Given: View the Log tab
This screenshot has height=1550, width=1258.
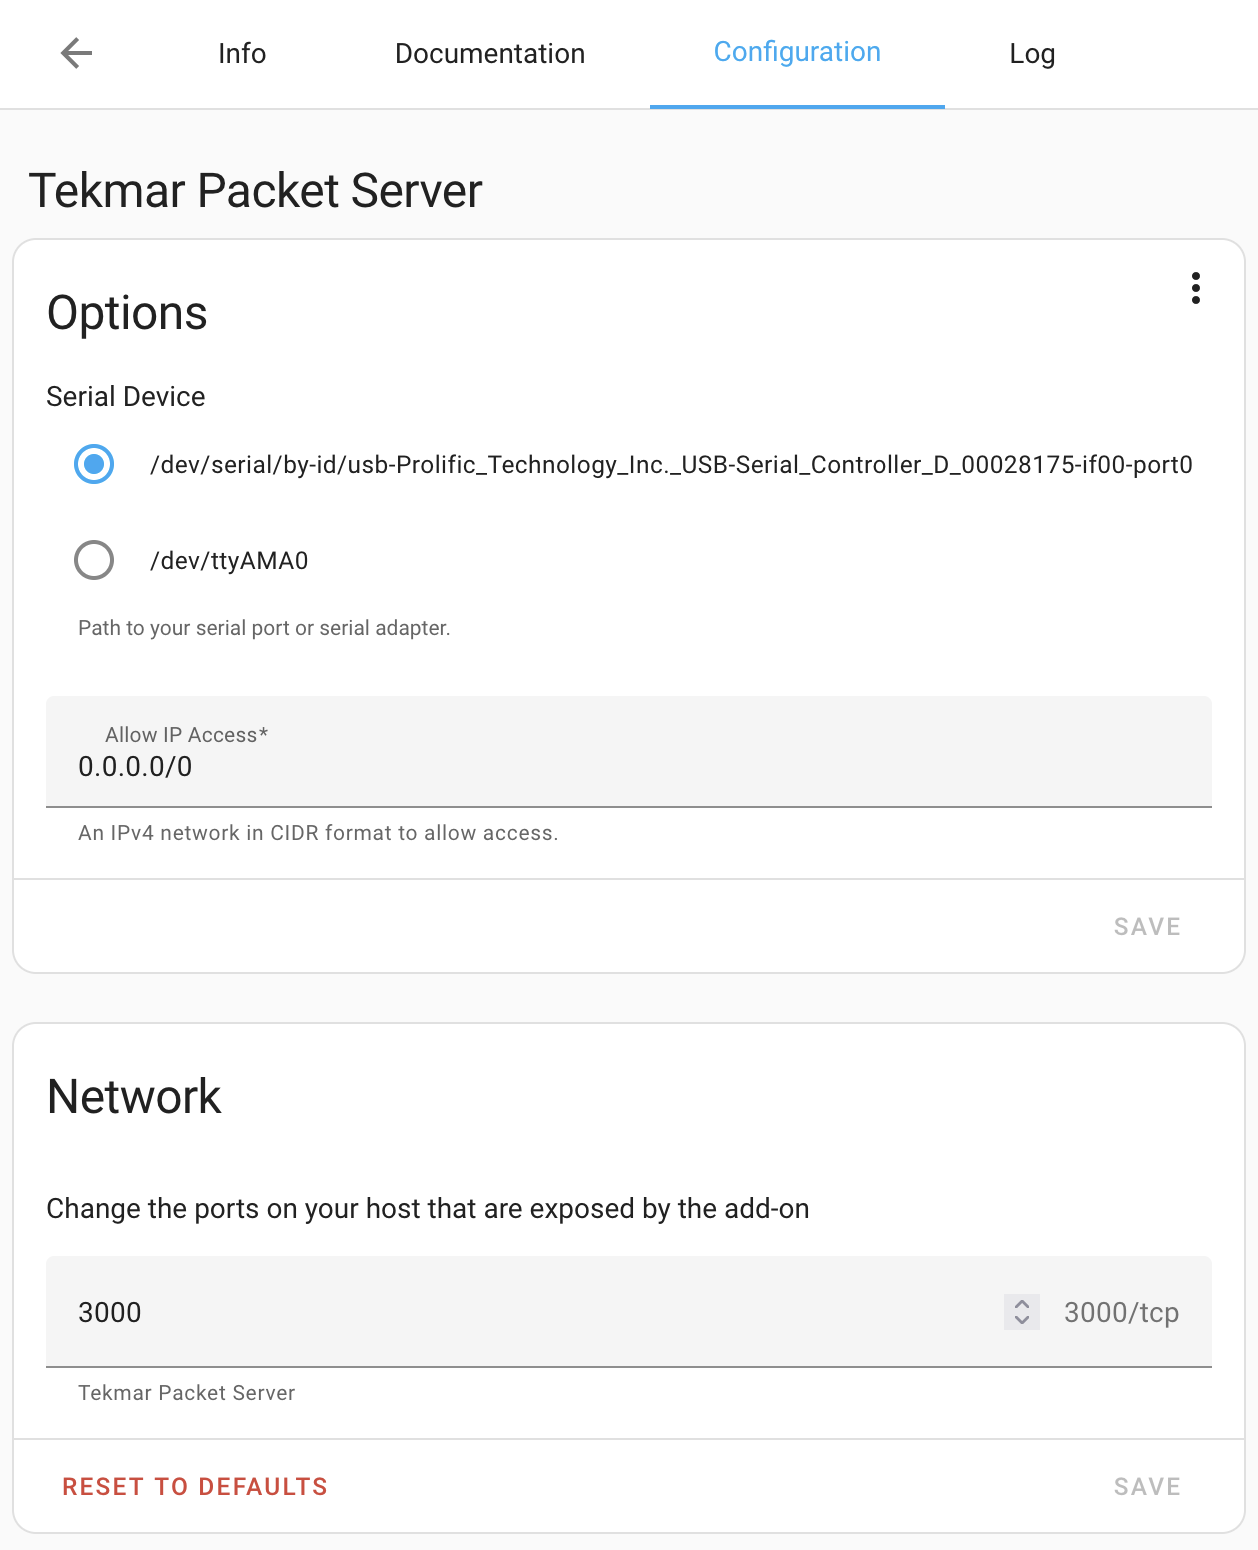Looking at the screenshot, I should [x=1032, y=54].
